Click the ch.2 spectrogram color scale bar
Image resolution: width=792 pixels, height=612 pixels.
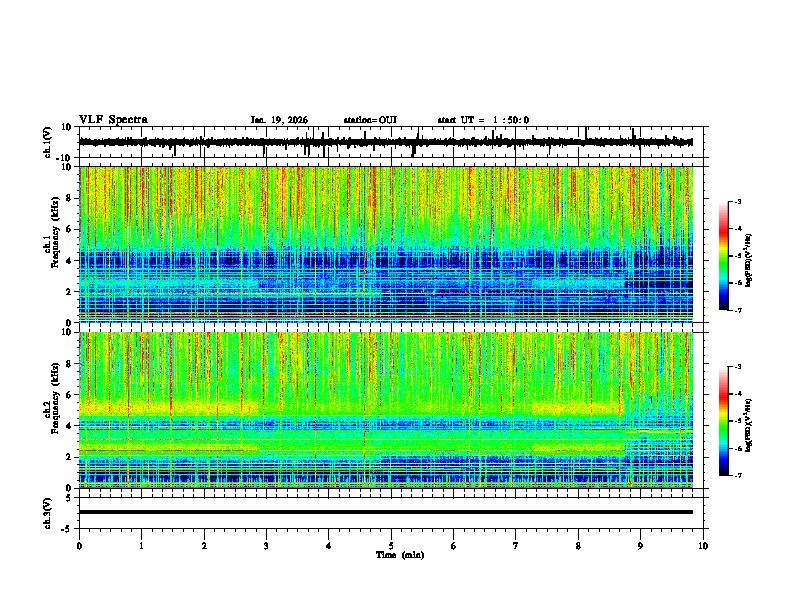724,421
